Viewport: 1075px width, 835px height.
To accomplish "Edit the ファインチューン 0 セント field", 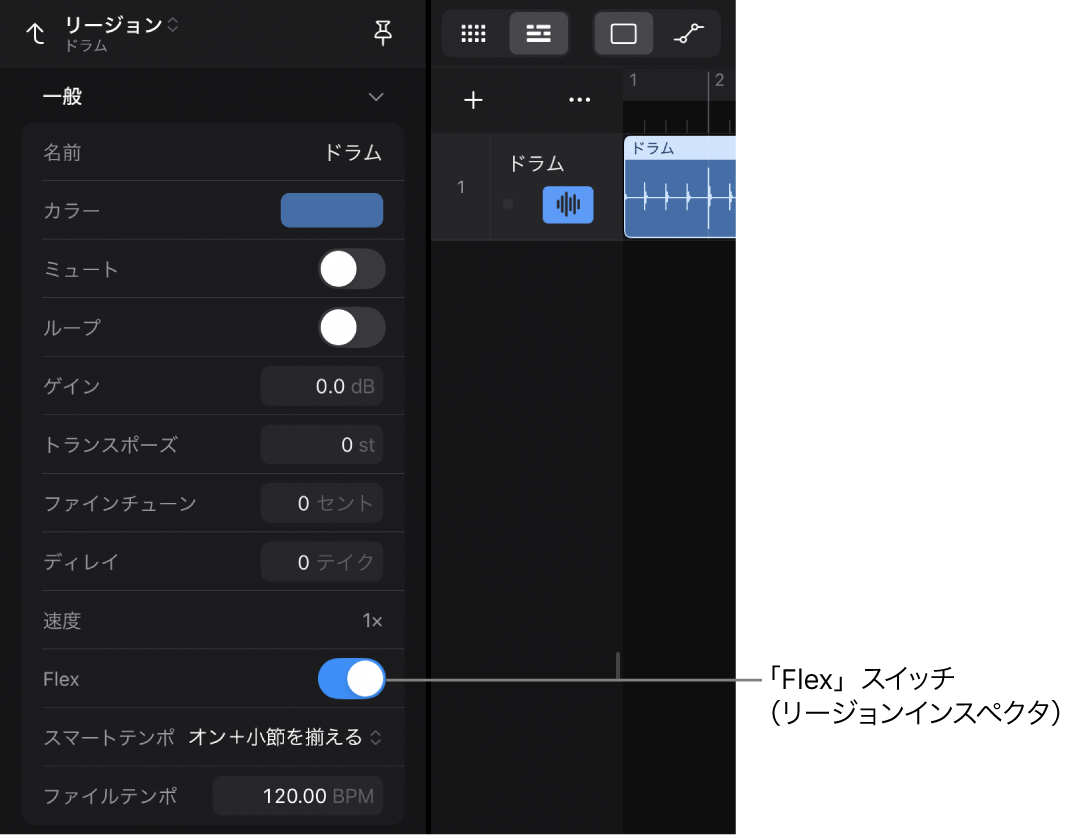I will 322,503.
